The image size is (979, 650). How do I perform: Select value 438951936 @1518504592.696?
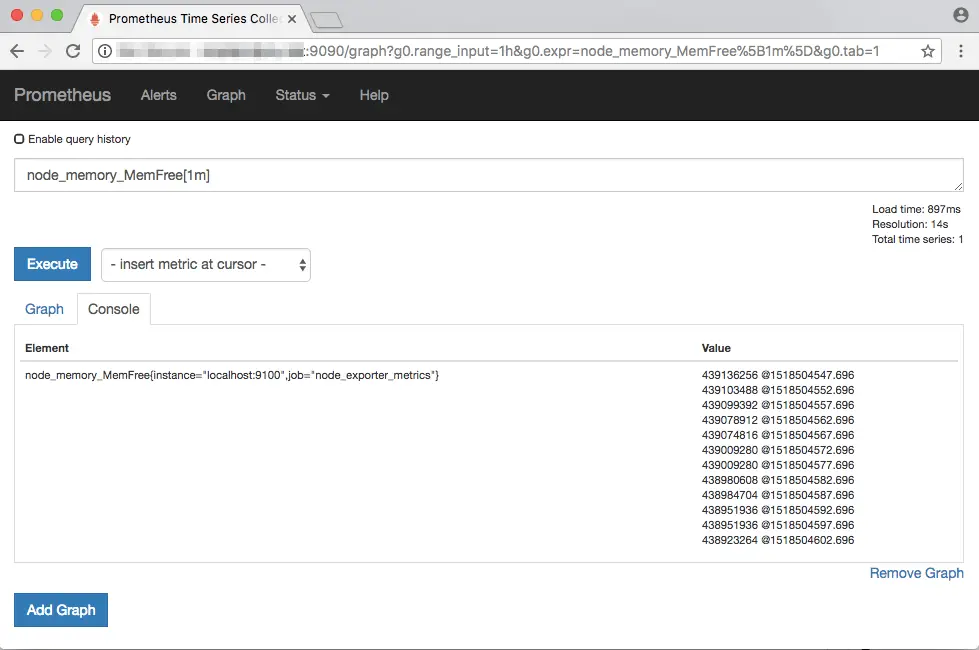pyautogui.click(x=778, y=510)
